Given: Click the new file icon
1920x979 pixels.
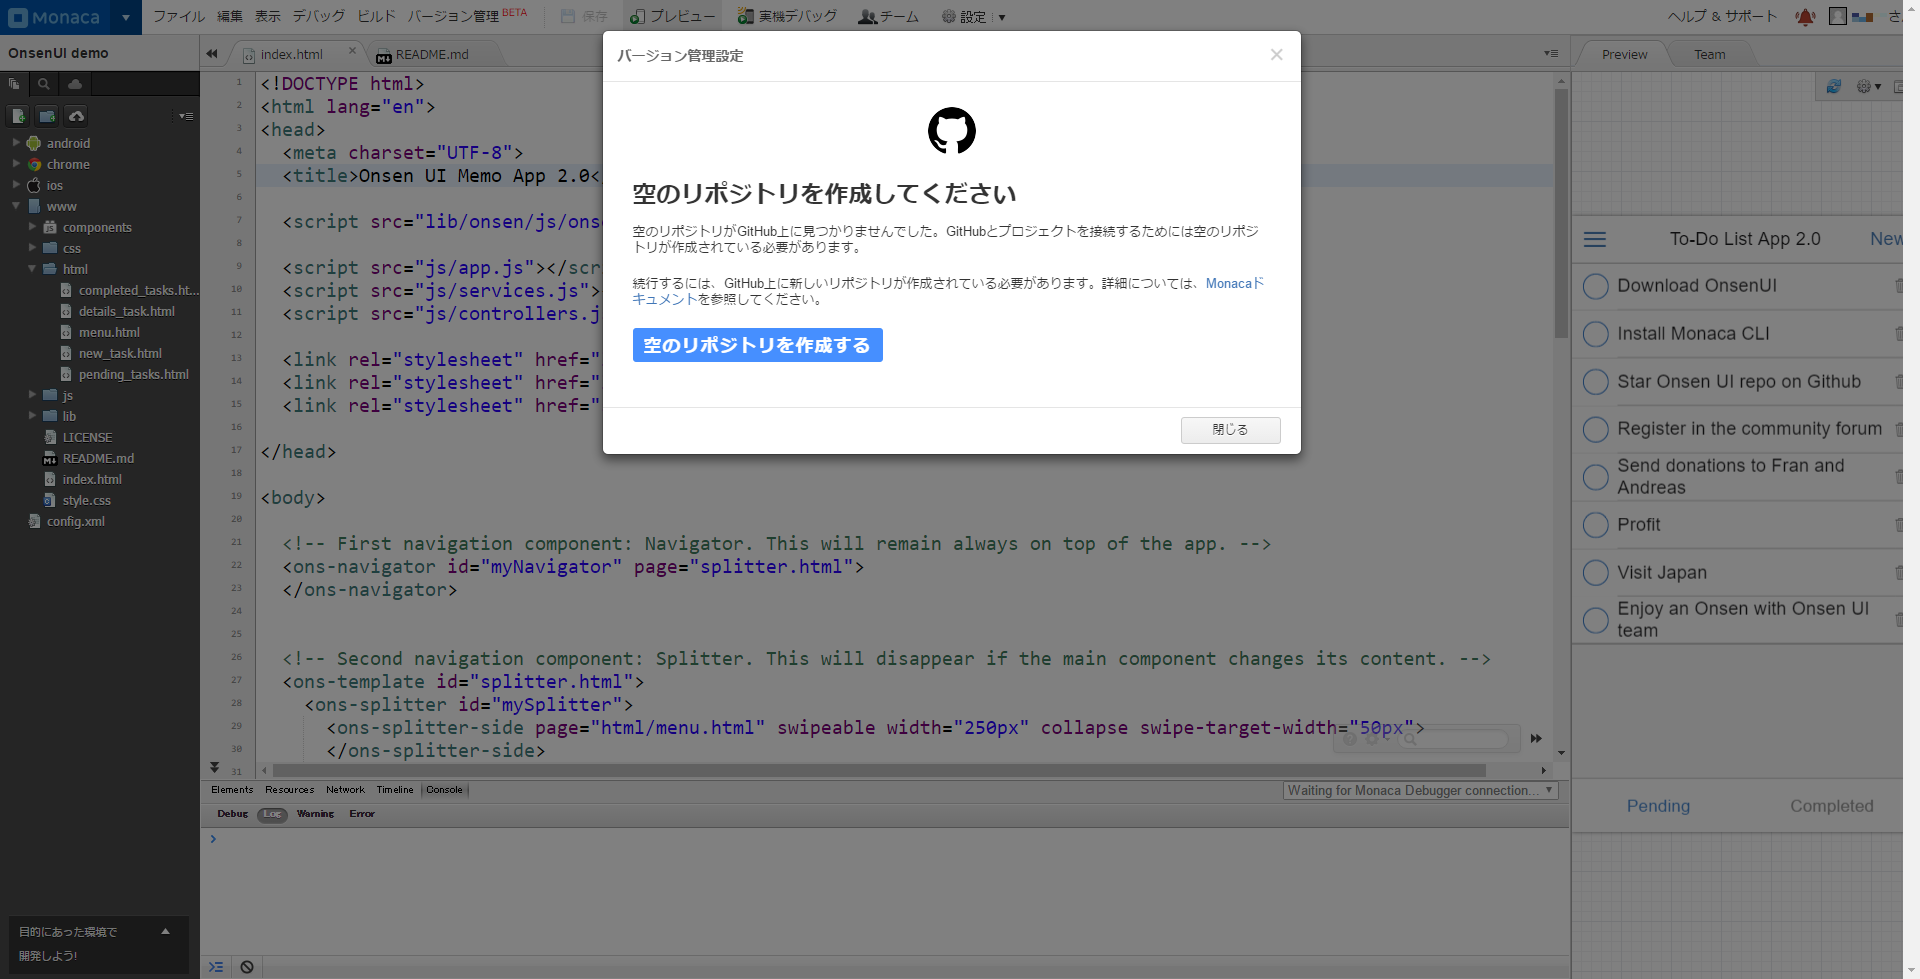Looking at the screenshot, I should pos(19,116).
